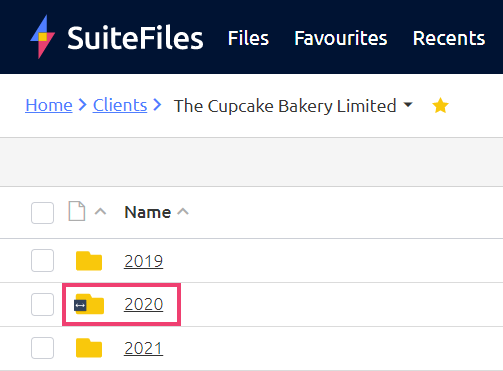Navigate to the Clients breadcrumb link
This screenshot has width=503, height=371.
coord(120,105)
